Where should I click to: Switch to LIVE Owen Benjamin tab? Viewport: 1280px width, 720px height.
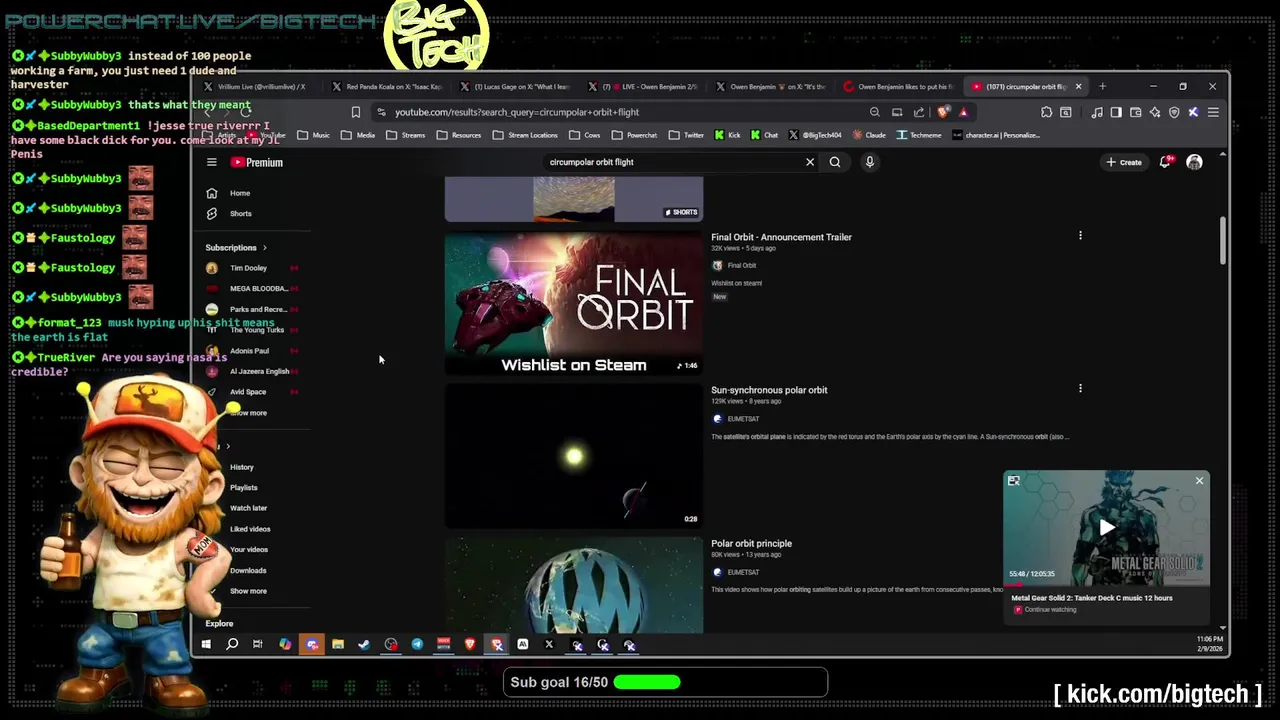pos(642,86)
